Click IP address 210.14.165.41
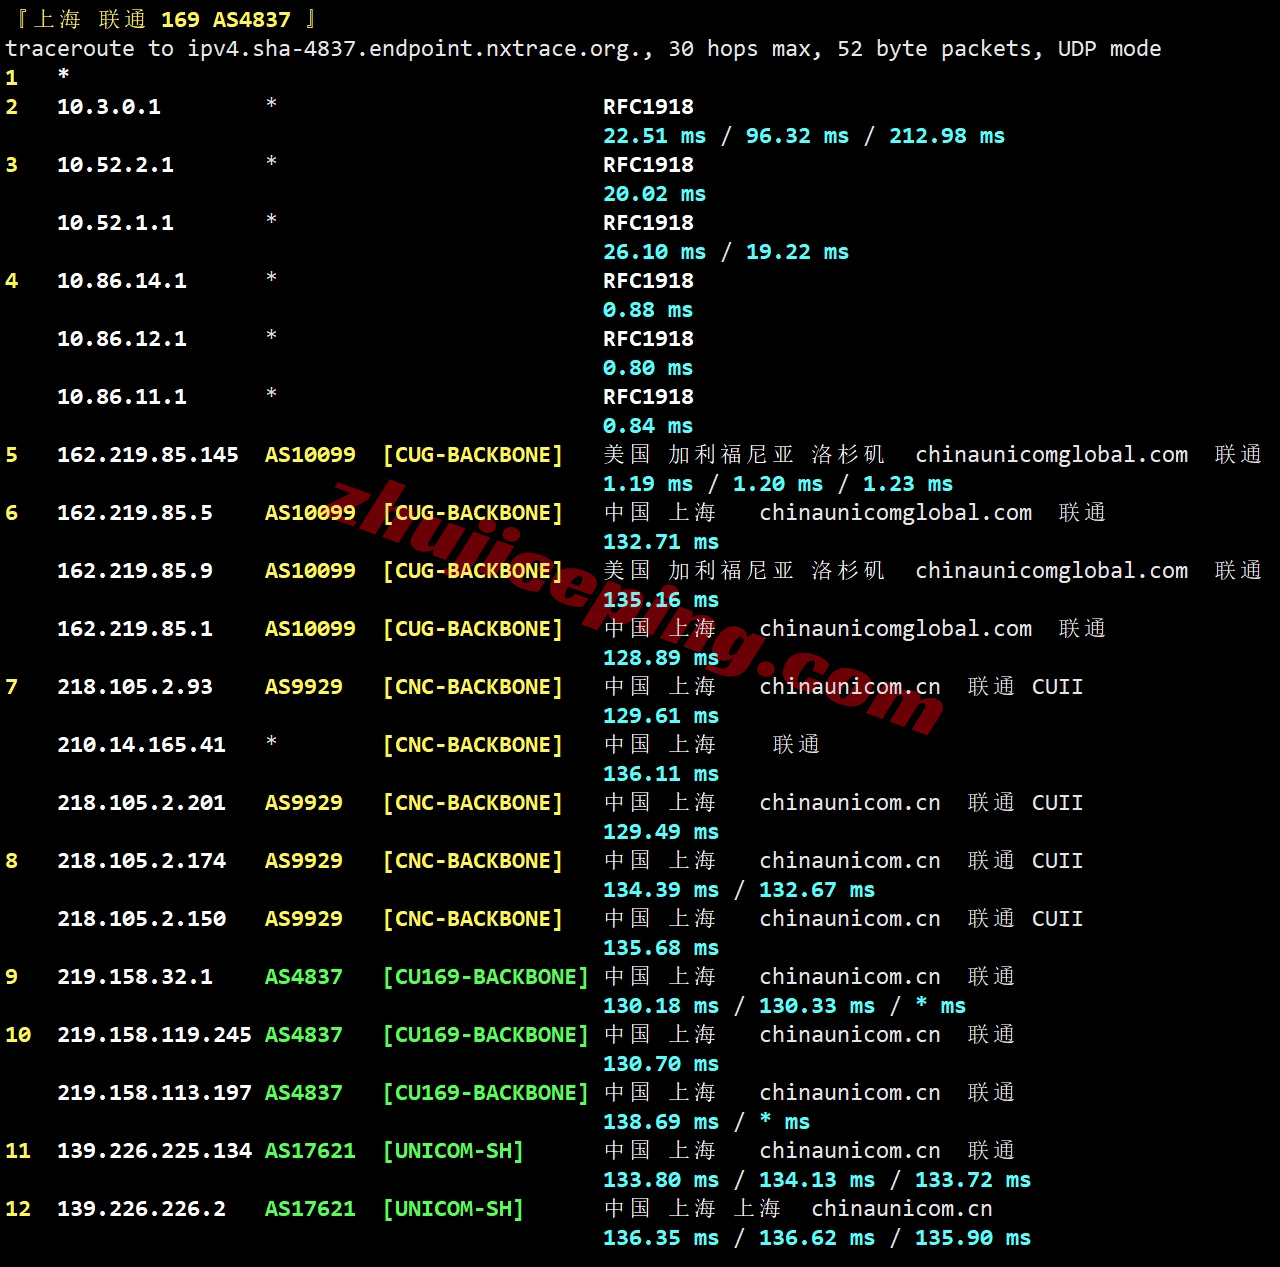 pos(141,745)
